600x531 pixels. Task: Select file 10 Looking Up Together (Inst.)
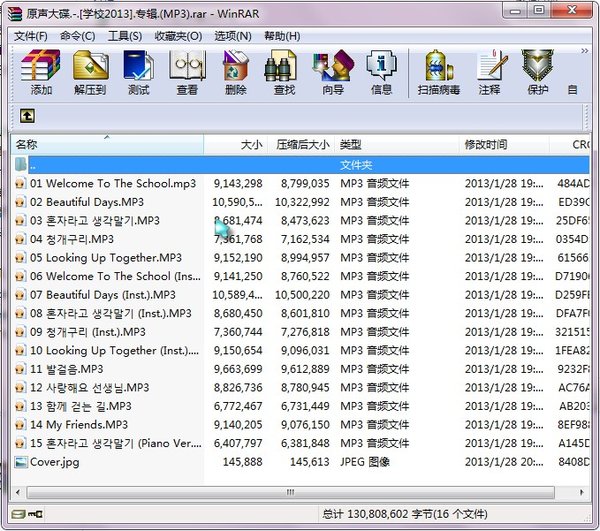coord(114,350)
